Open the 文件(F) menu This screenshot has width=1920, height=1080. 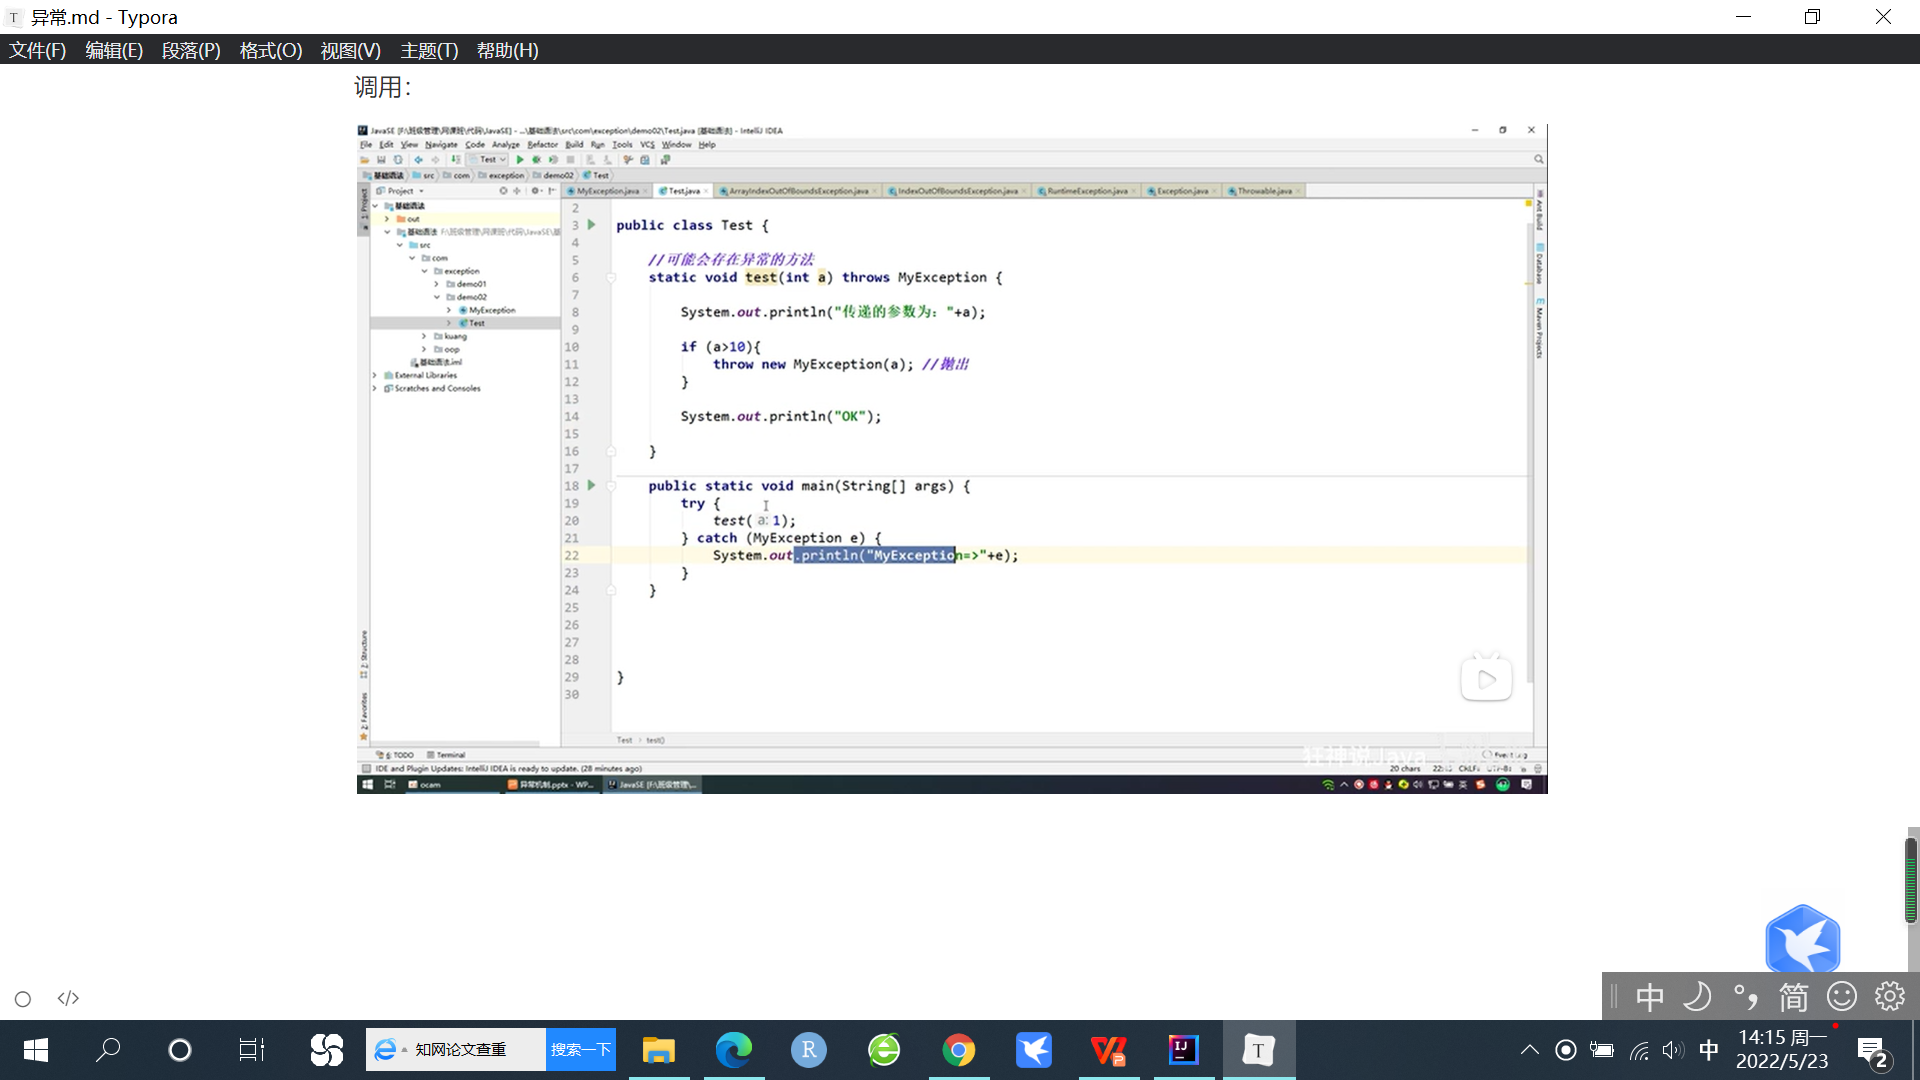37,50
